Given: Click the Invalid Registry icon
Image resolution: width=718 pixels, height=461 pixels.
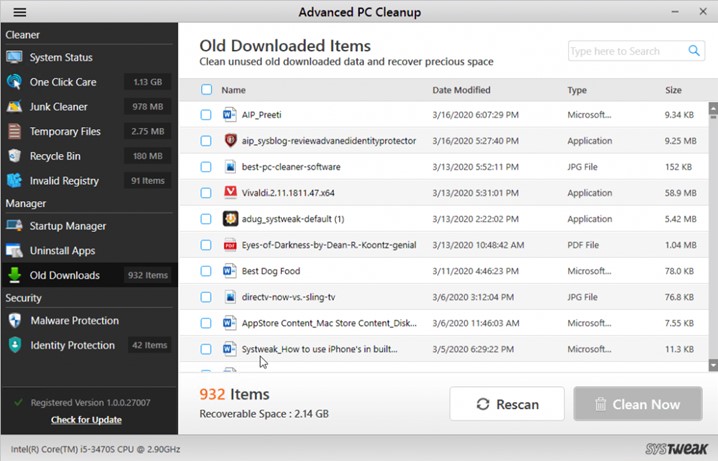Looking at the screenshot, I should point(14,181).
